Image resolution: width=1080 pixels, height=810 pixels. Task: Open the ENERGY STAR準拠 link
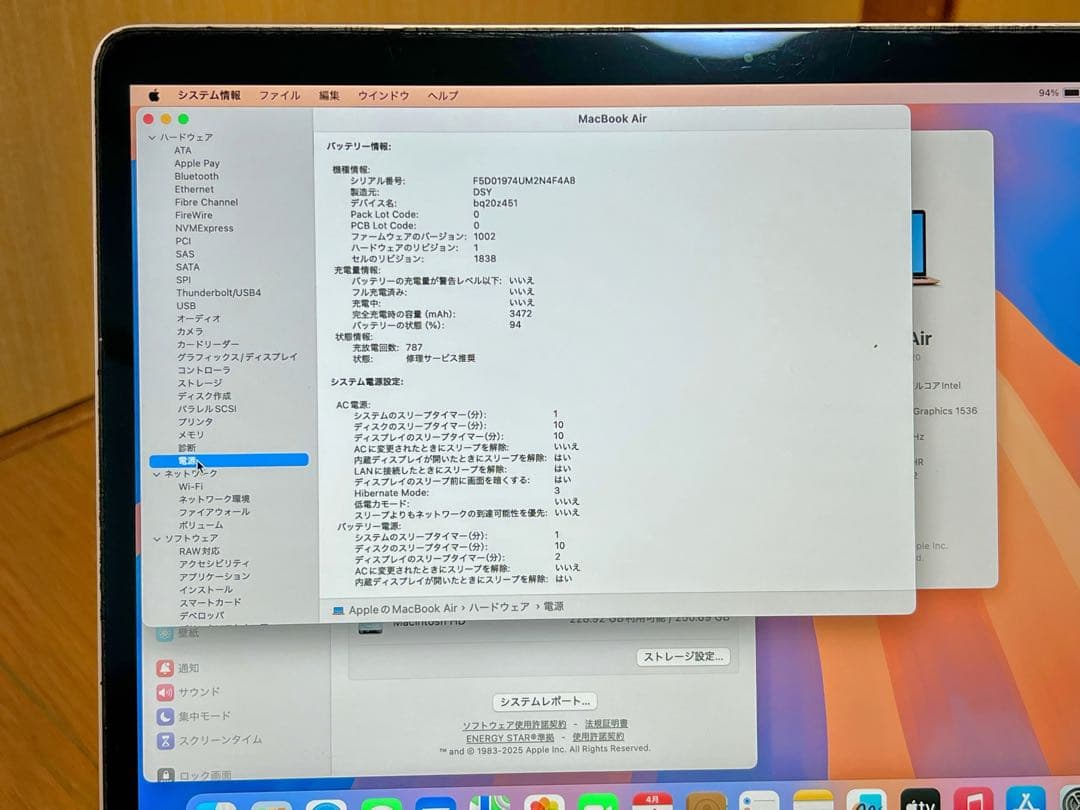pos(510,738)
